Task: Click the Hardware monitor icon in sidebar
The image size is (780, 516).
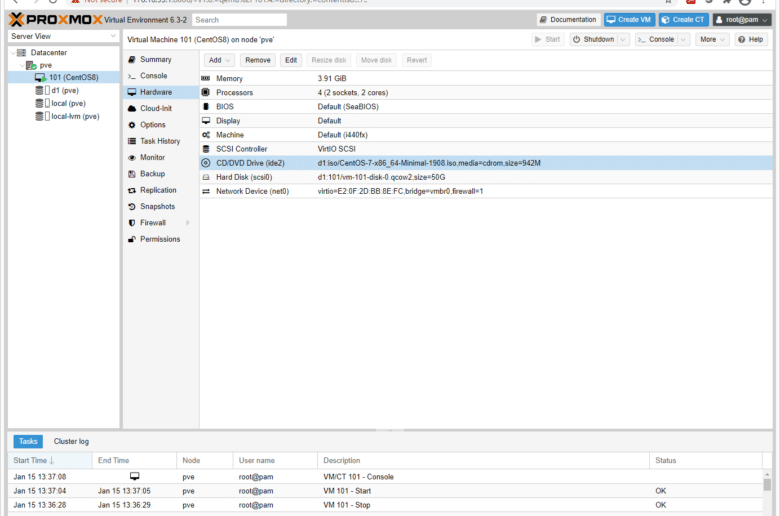Action: coord(132,92)
